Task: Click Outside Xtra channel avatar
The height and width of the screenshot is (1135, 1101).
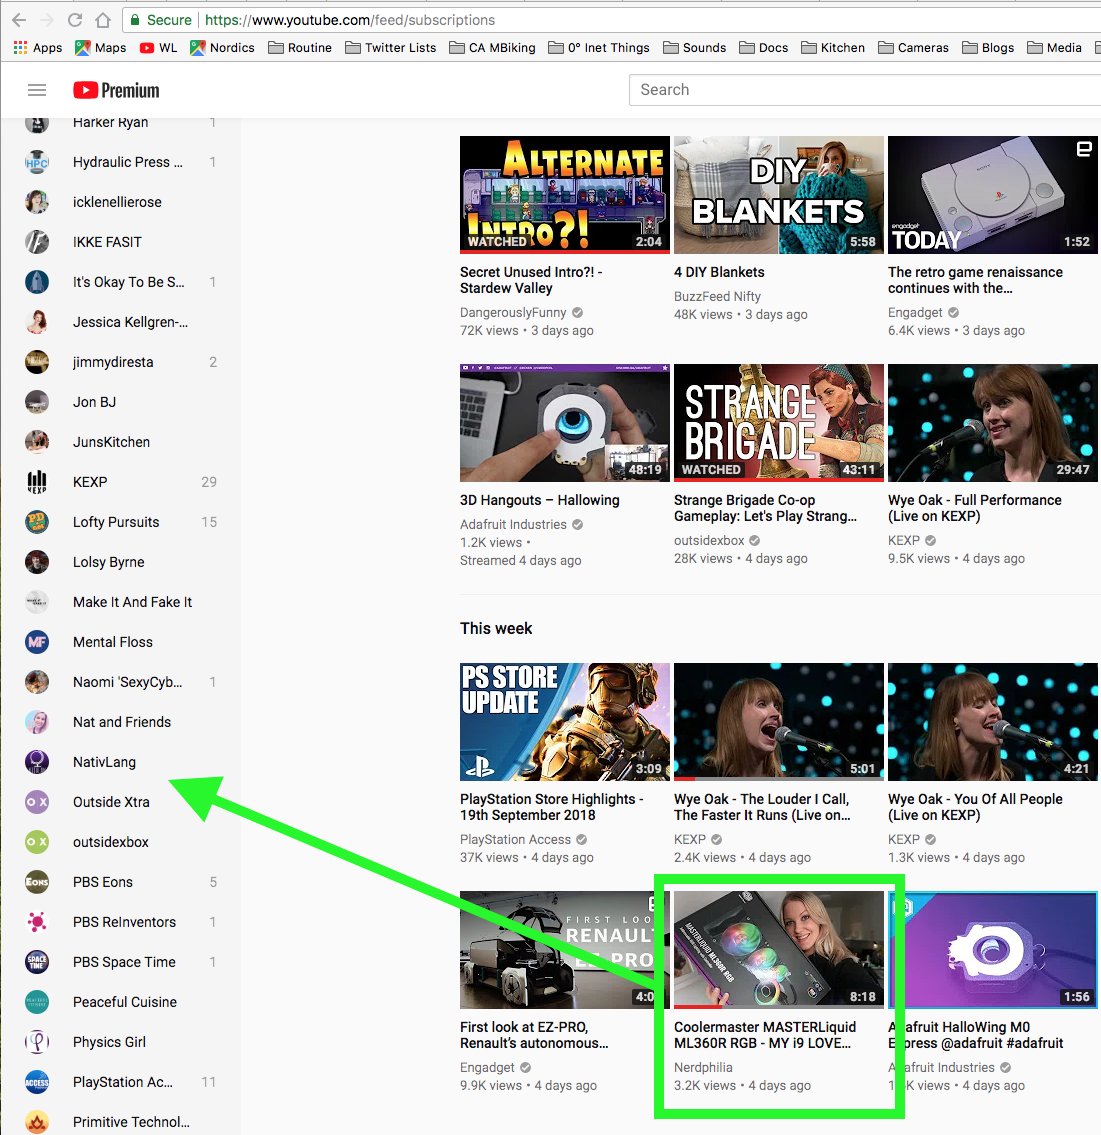Action: pos(37,802)
